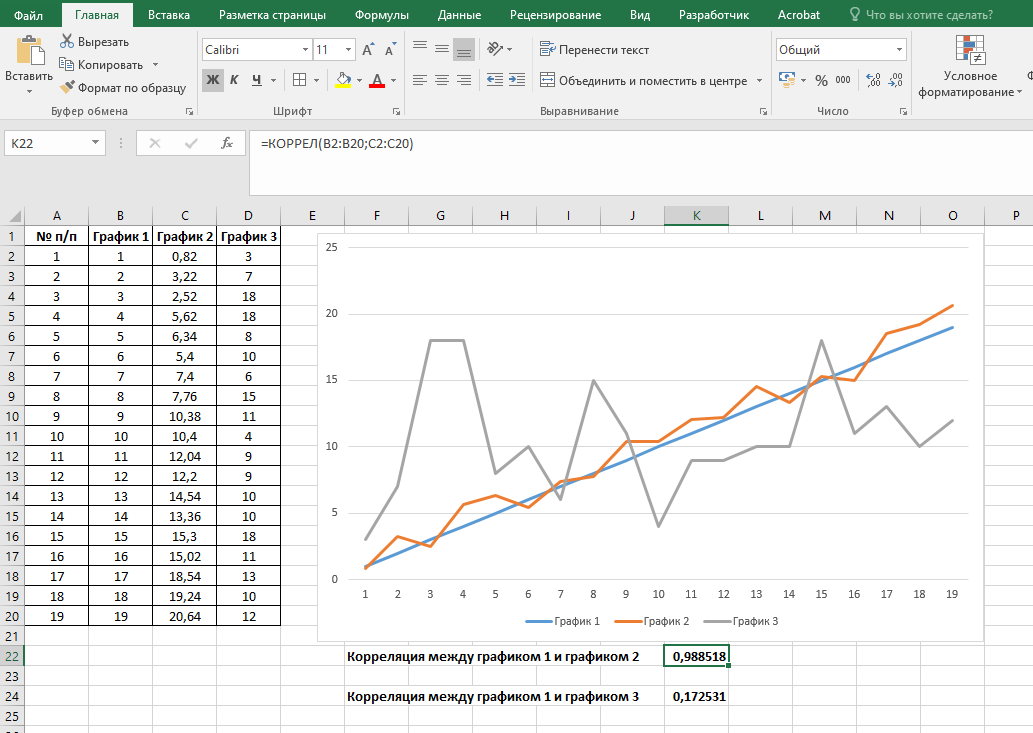The image size is (1033, 733).
Task: Click График 3 legend entry in chart
Action: [x=741, y=621]
